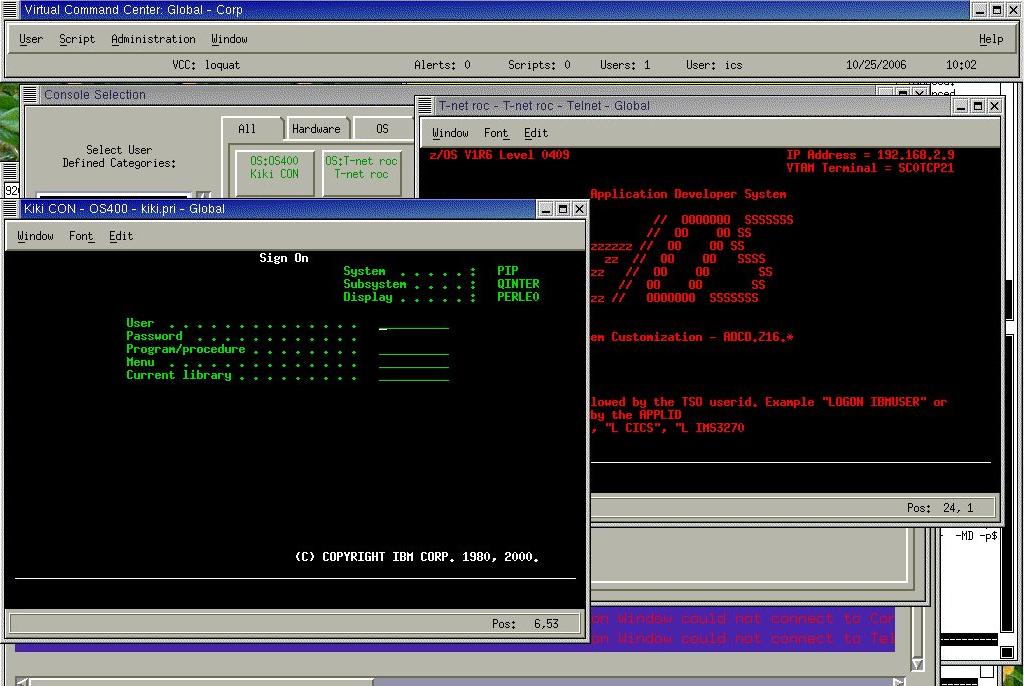
Task: Click the "Select User Defined Categories:" label
Action: pos(119,156)
